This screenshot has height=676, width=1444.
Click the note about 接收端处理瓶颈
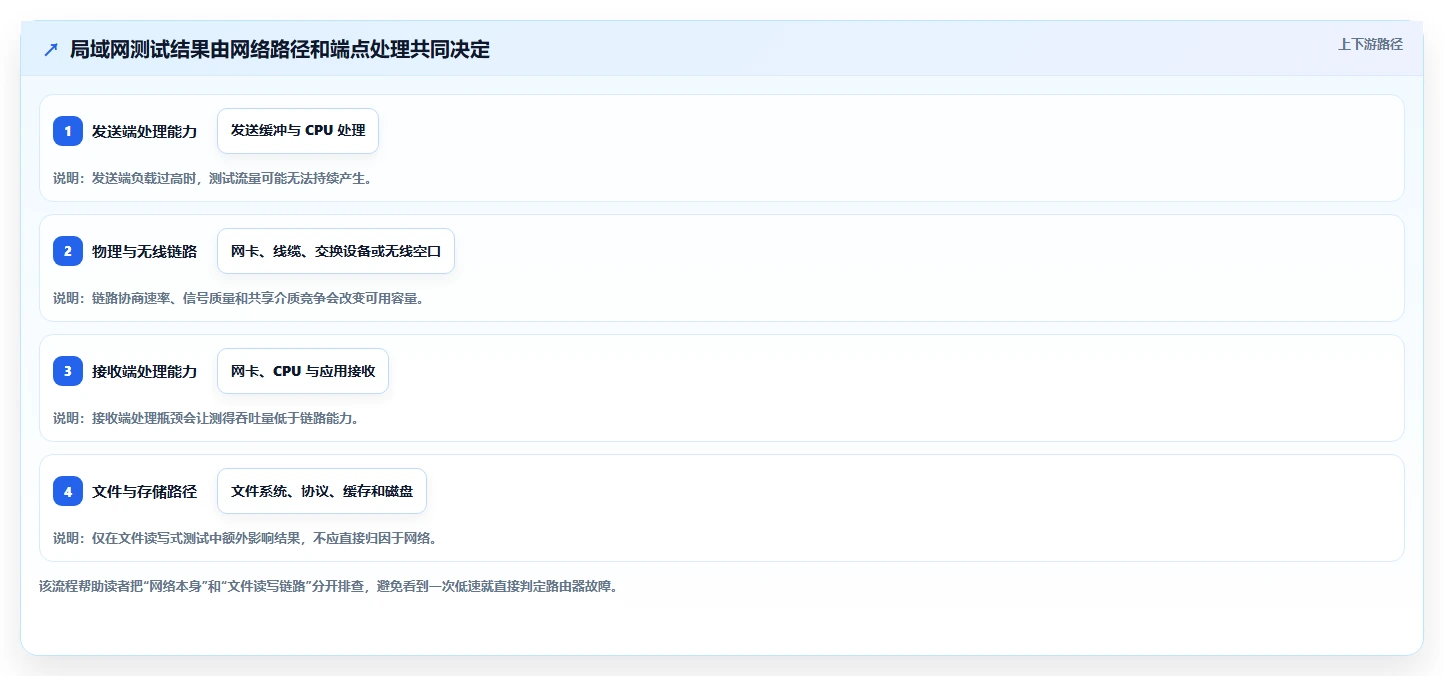coord(206,418)
